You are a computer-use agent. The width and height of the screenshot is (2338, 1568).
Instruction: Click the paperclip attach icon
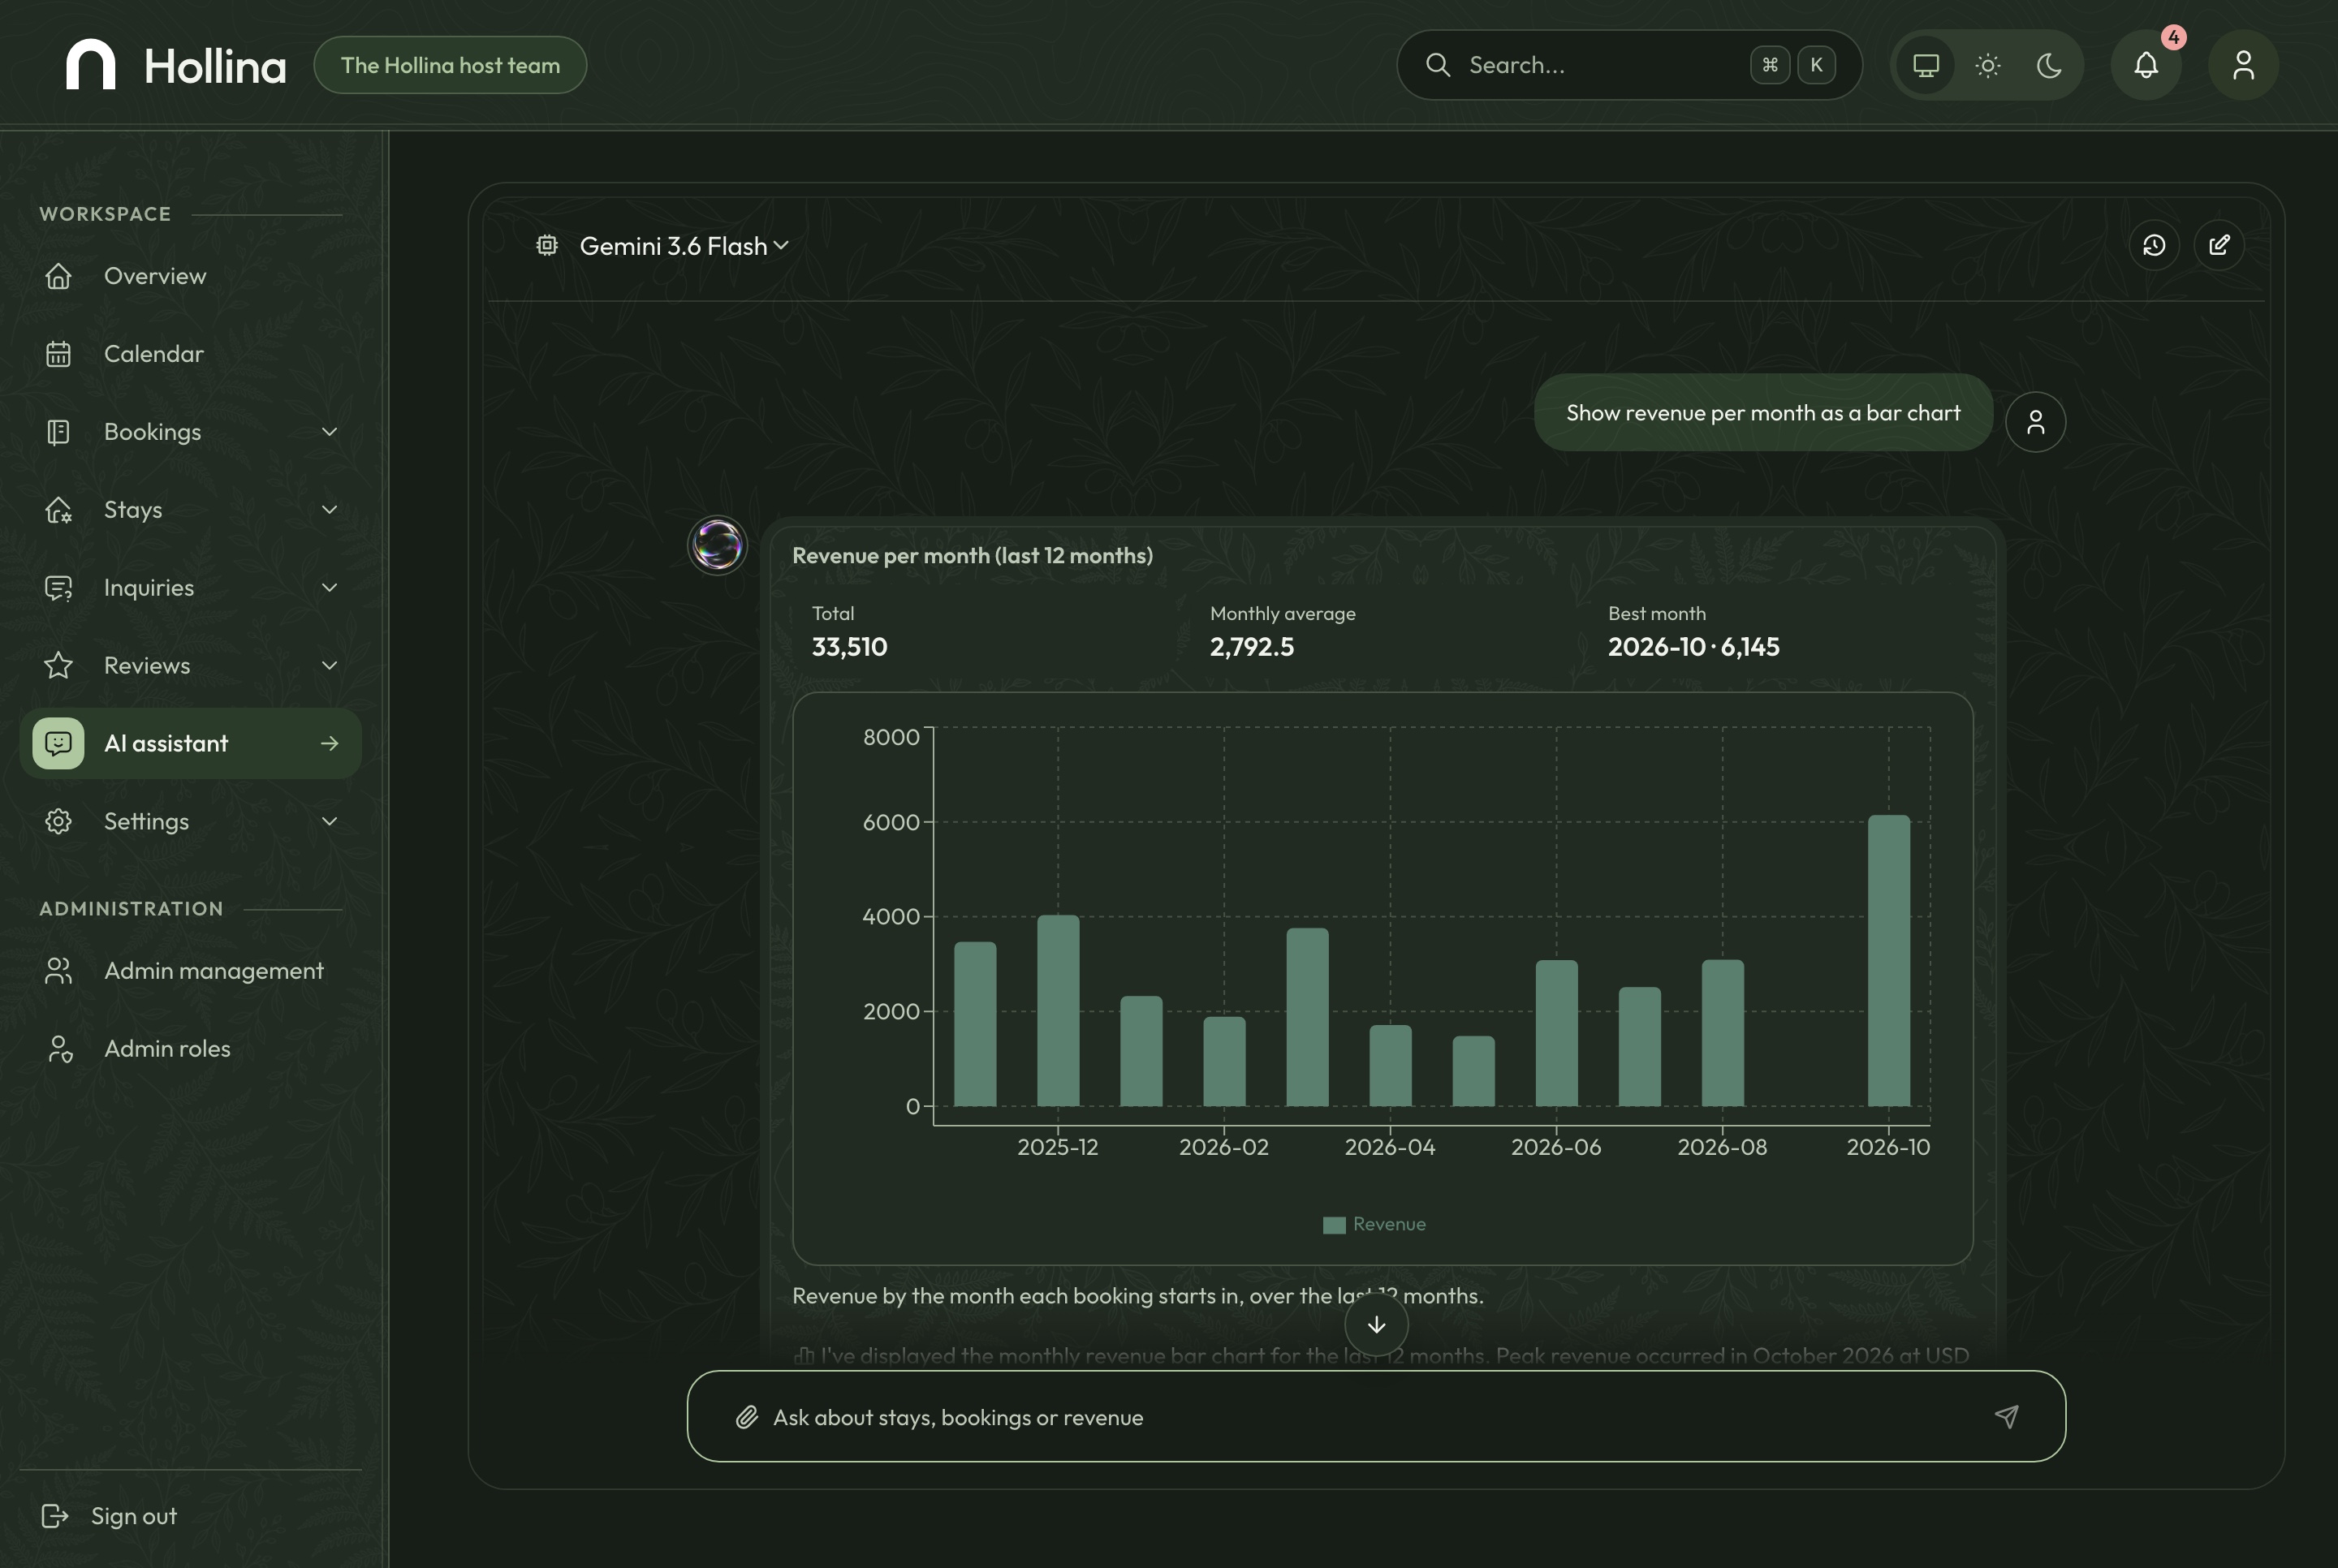(747, 1417)
